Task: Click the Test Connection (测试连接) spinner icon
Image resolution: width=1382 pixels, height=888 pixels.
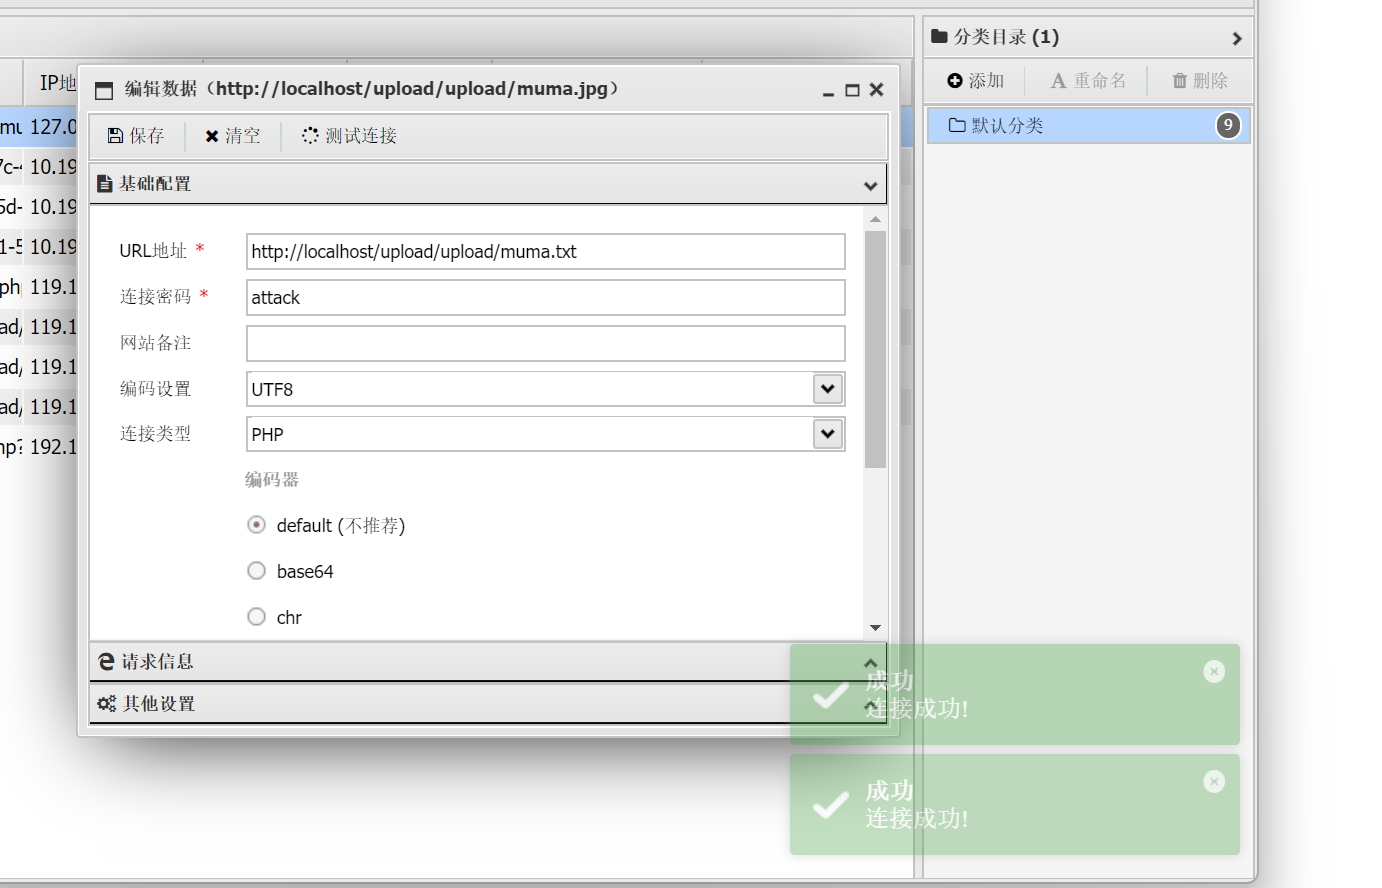Action: [x=310, y=136]
